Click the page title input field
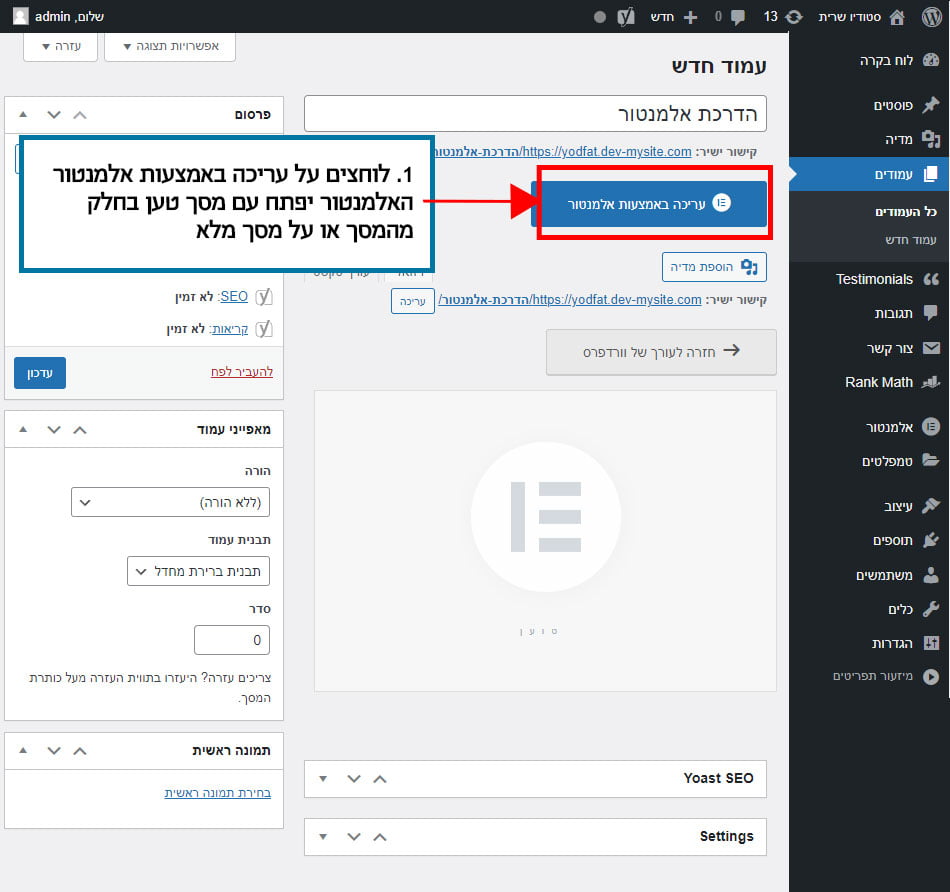 click(535, 114)
